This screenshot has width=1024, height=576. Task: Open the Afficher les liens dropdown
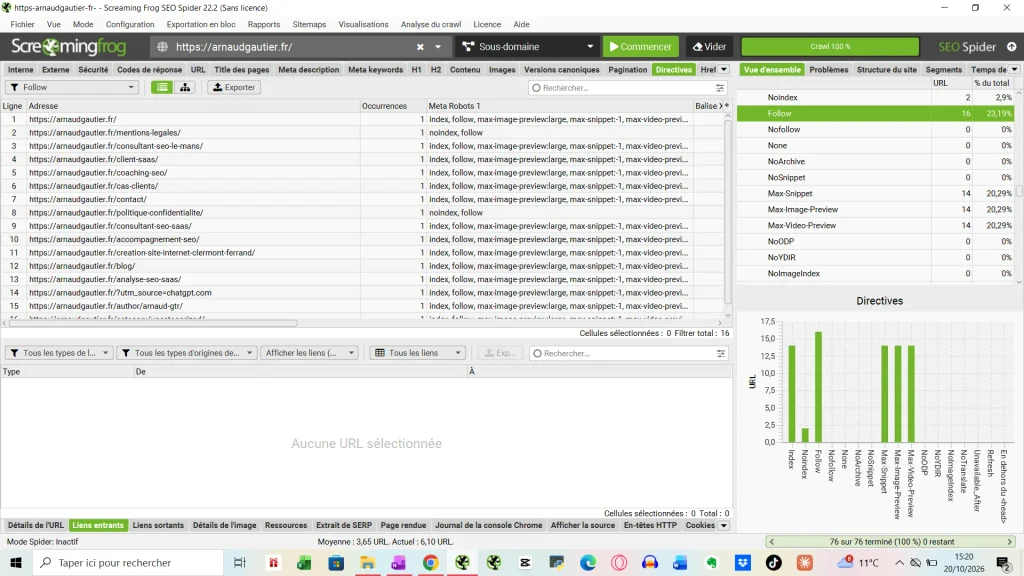(x=310, y=353)
